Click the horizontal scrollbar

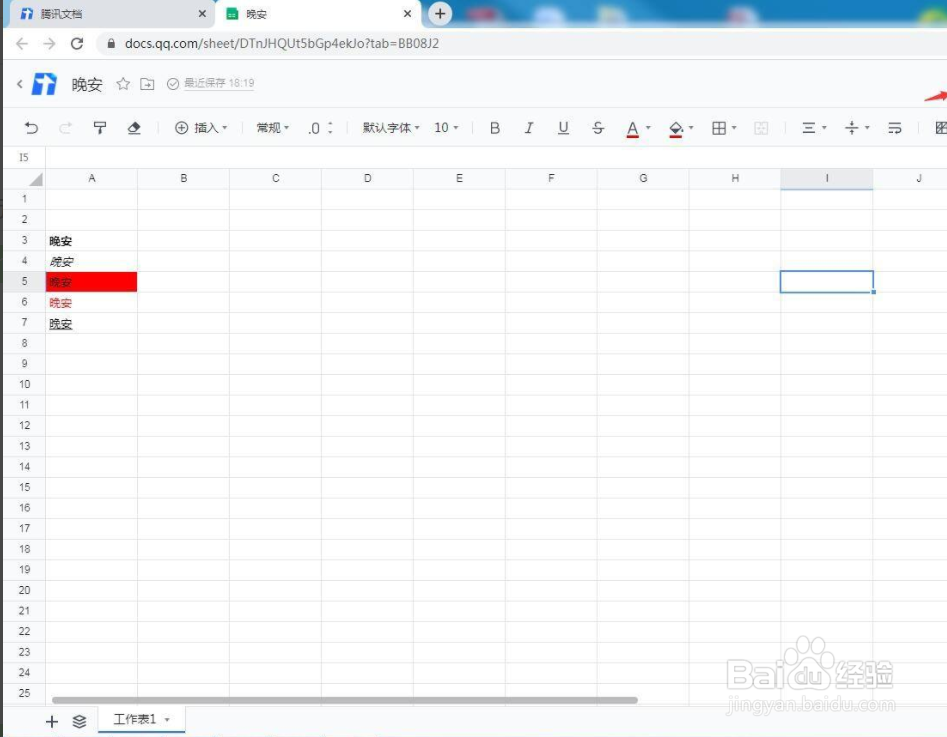[x=345, y=700]
